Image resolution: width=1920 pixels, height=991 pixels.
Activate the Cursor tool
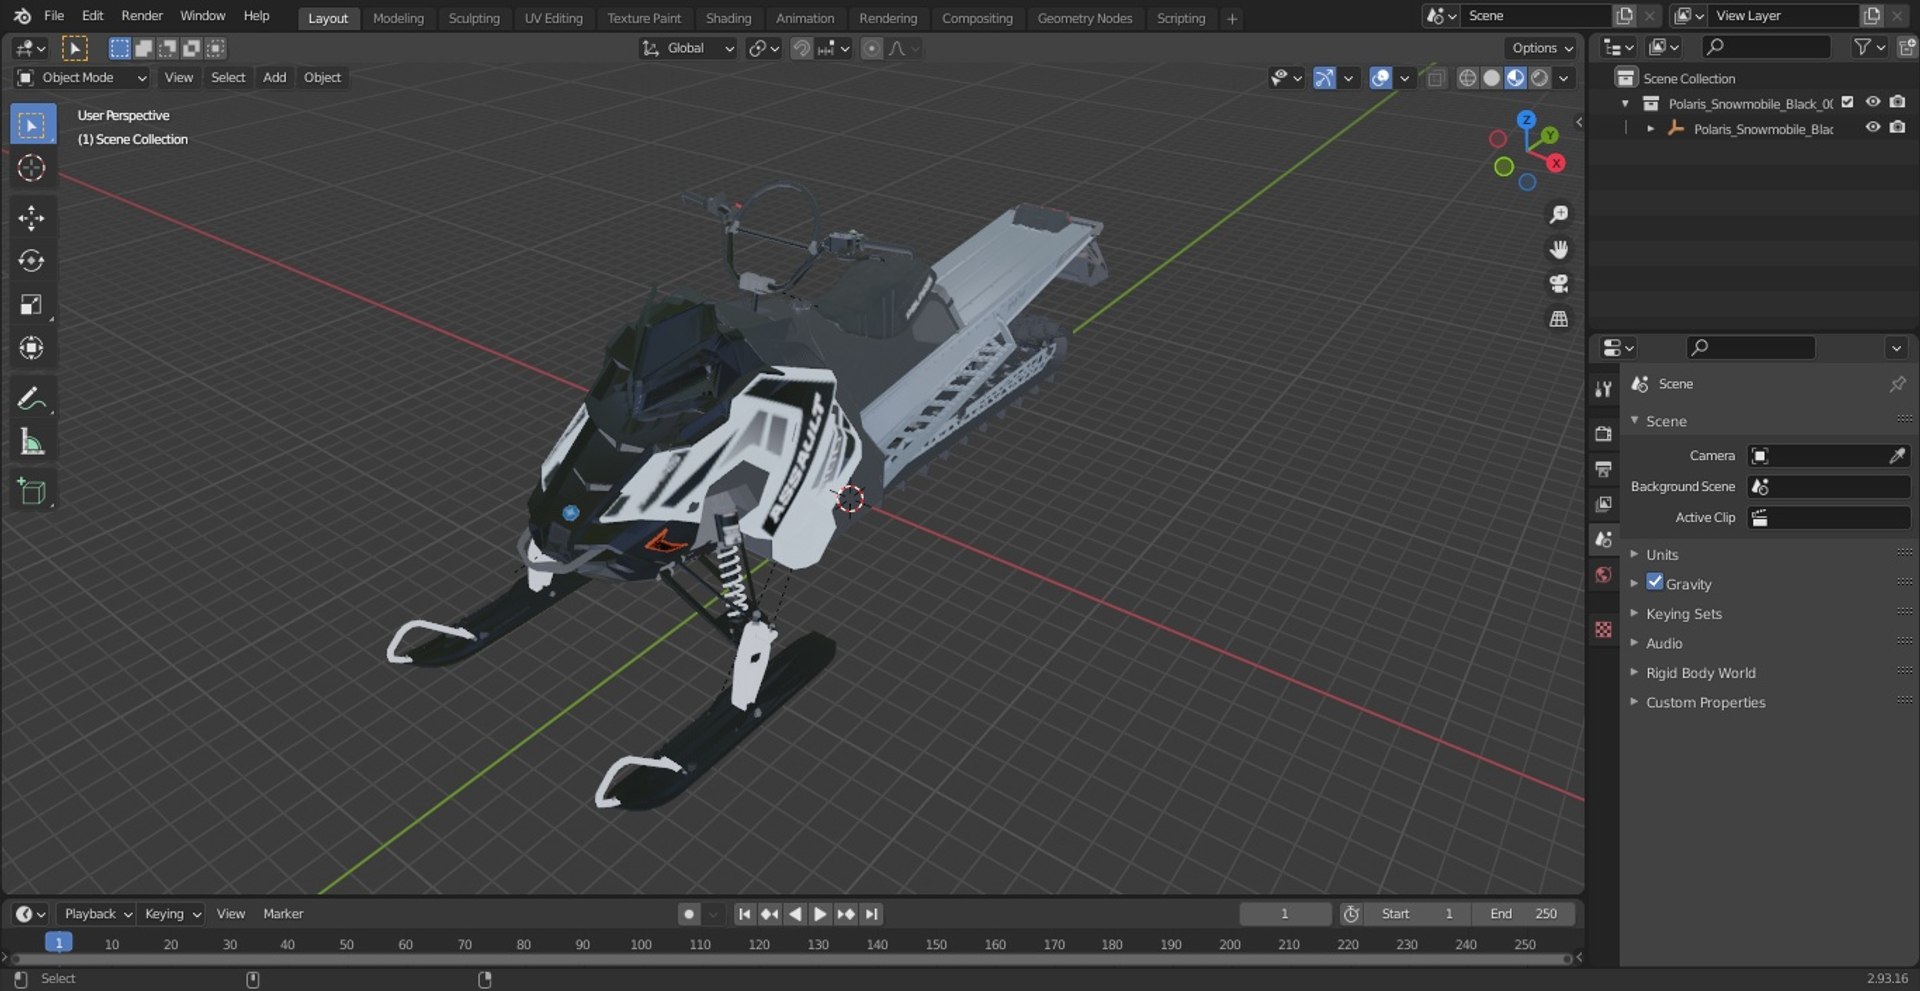coord(32,168)
